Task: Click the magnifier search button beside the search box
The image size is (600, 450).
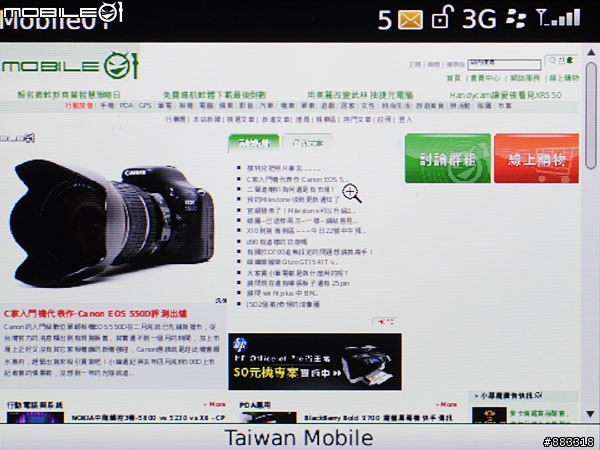Action: coord(561,61)
